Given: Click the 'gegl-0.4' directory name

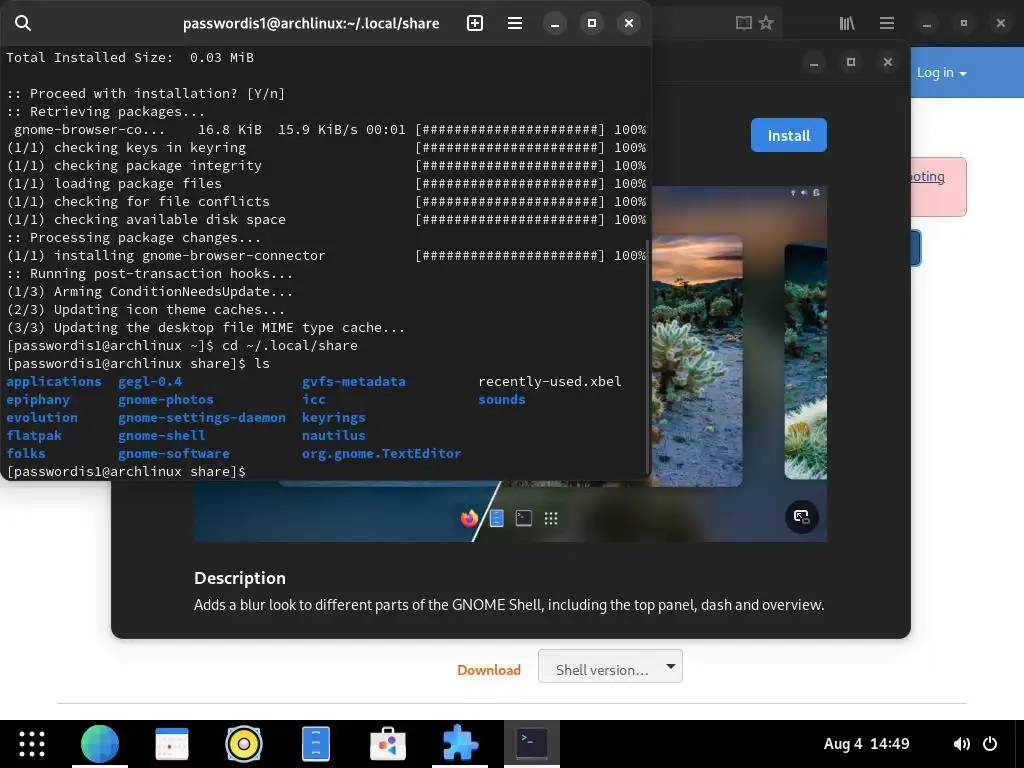Looking at the screenshot, I should (x=150, y=381).
